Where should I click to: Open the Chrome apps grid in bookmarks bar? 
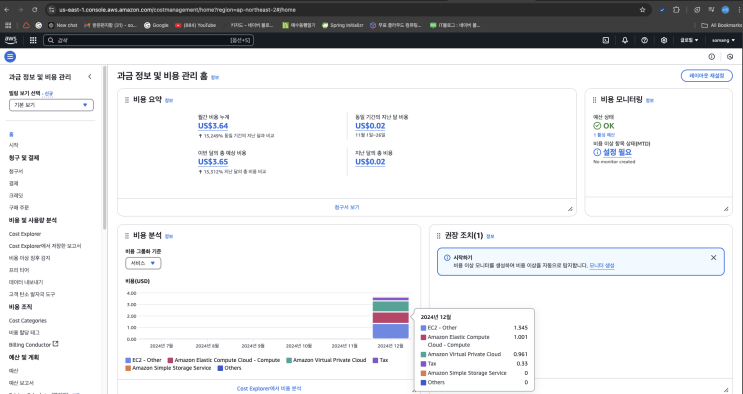click(x=8, y=25)
